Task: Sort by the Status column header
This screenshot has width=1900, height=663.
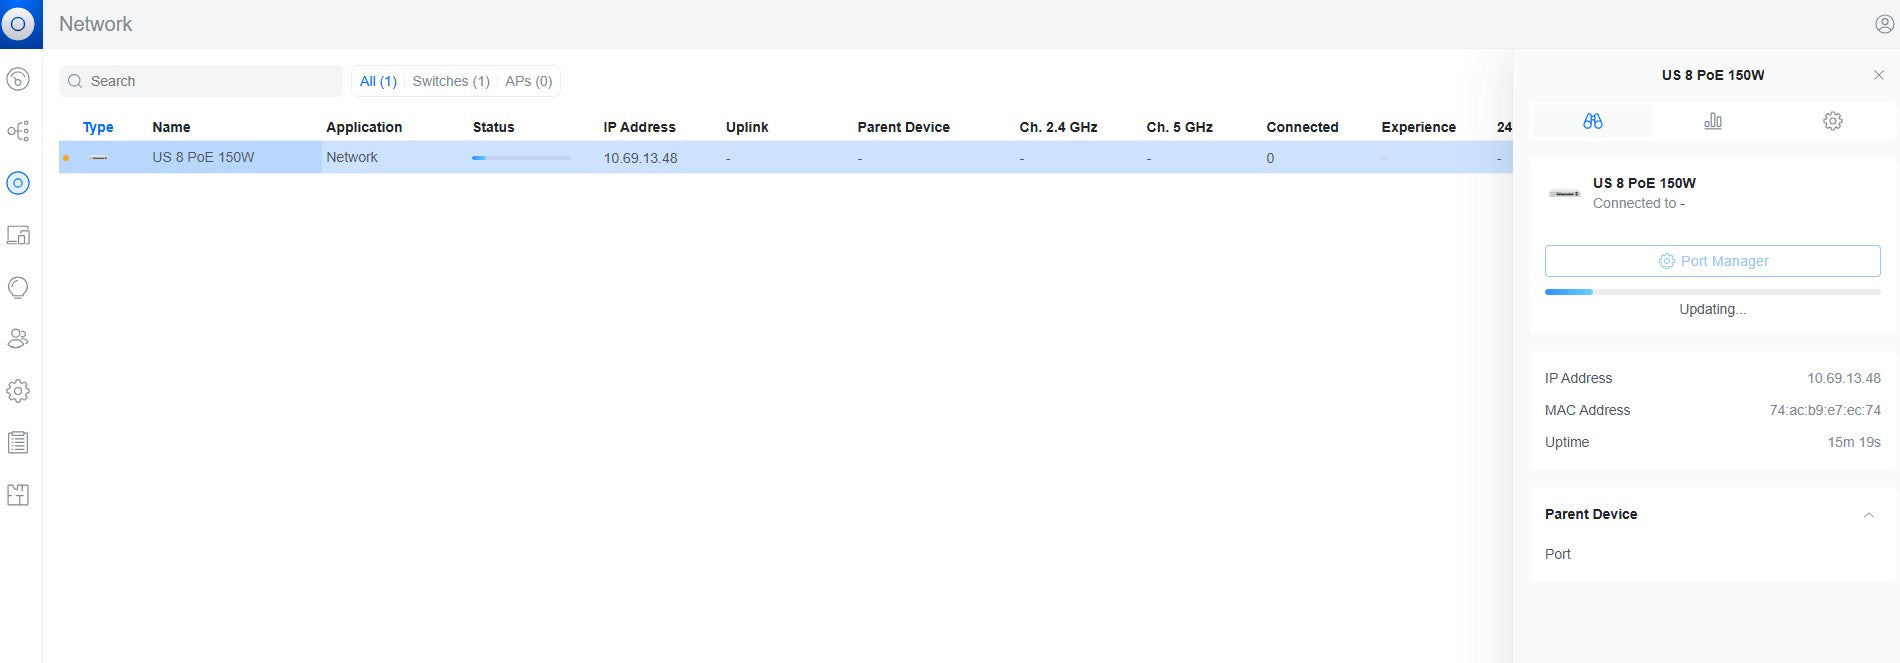Action: 493,127
